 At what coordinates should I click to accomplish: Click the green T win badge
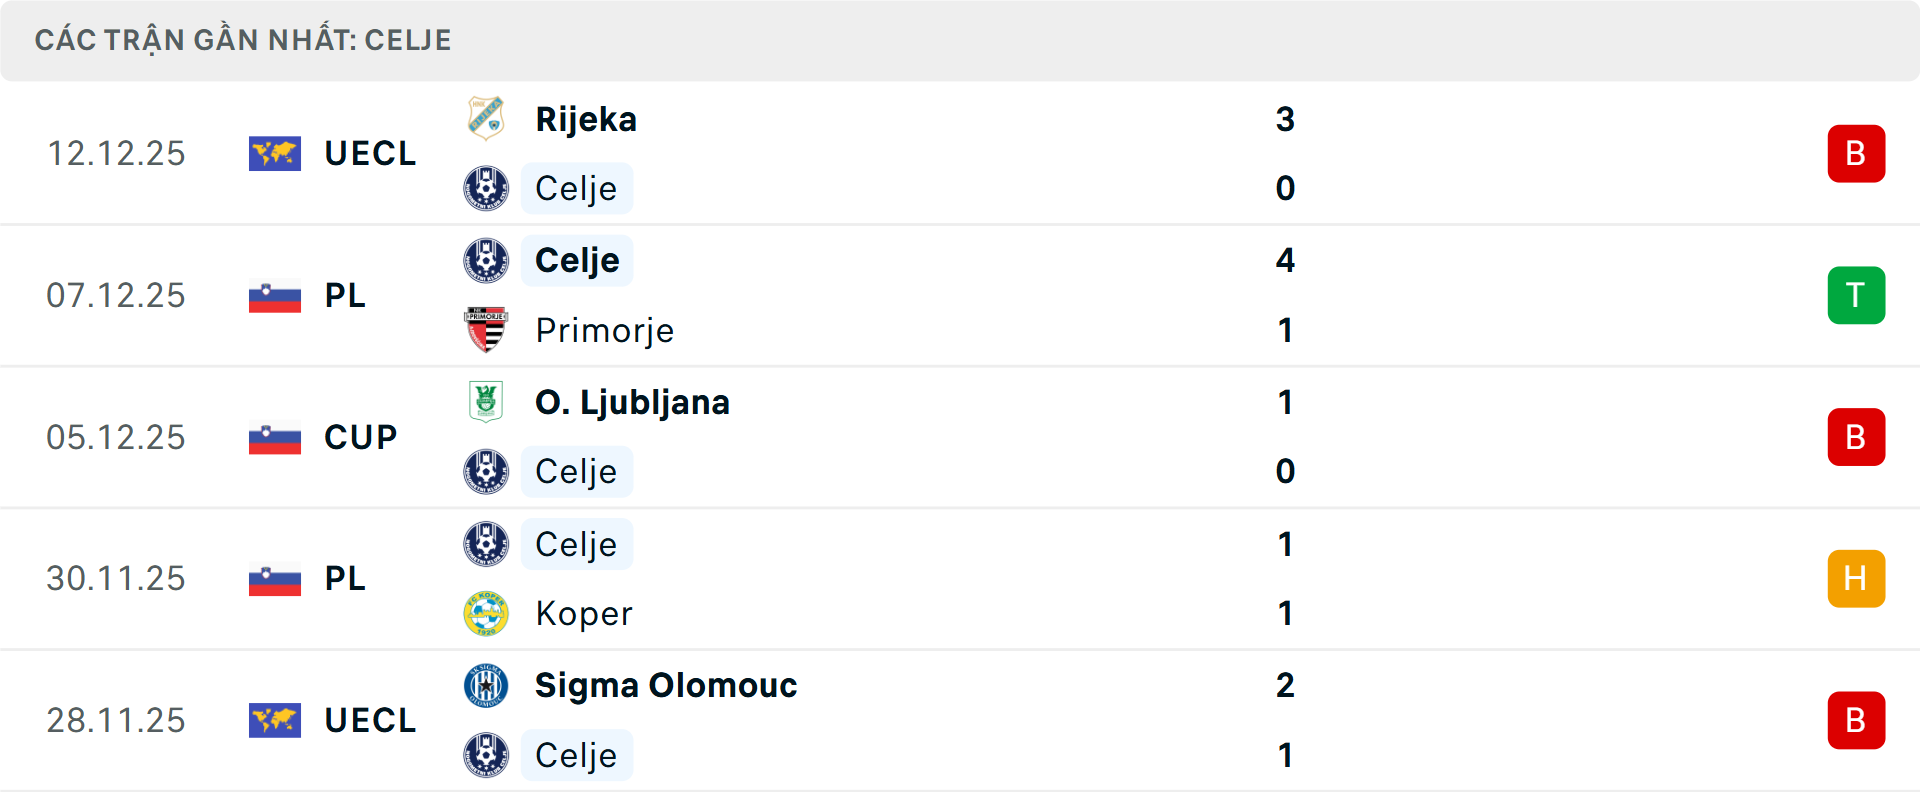1856,295
